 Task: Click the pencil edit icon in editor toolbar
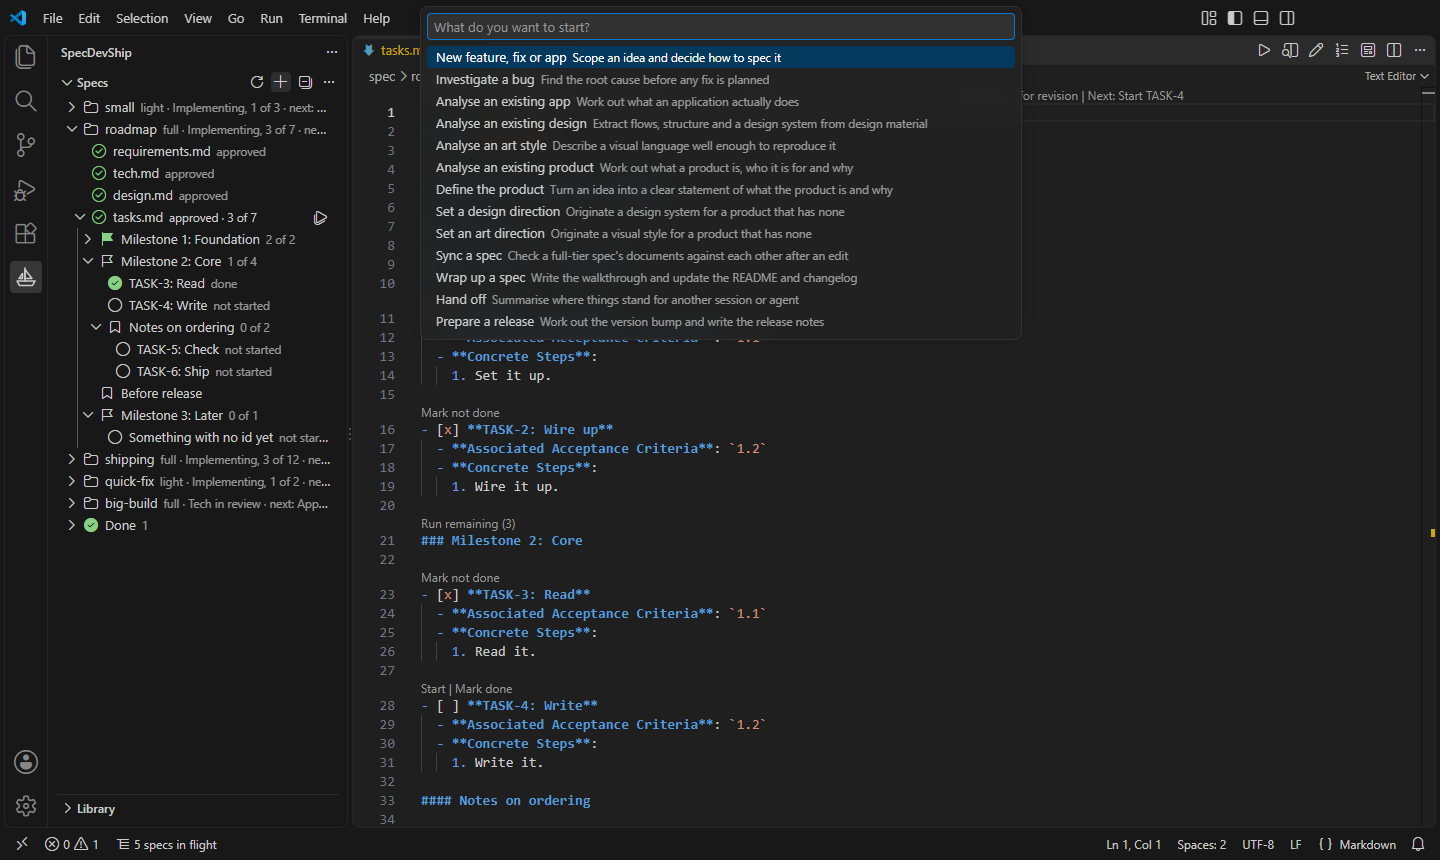1316,50
